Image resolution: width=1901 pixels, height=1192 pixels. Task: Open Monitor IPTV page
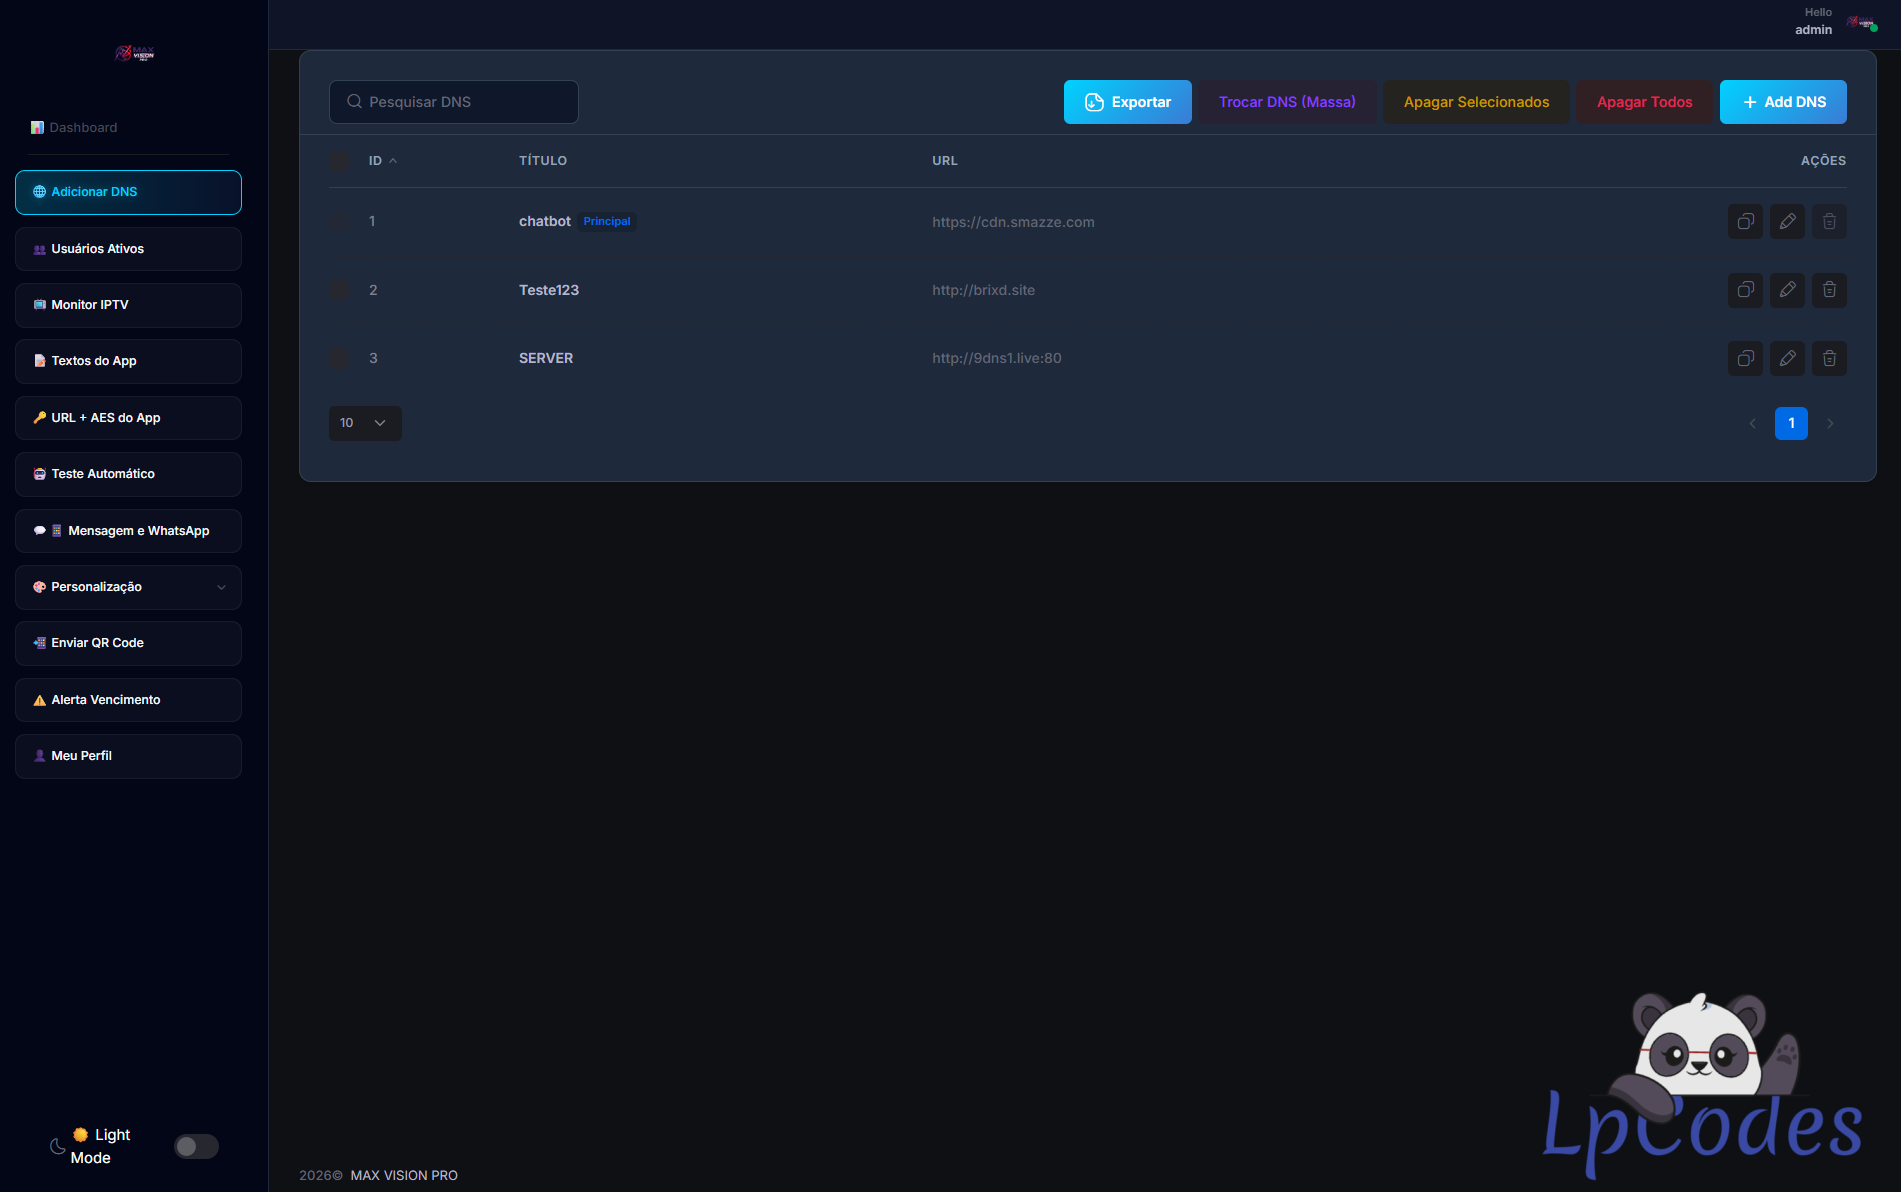click(x=128, y=305)
